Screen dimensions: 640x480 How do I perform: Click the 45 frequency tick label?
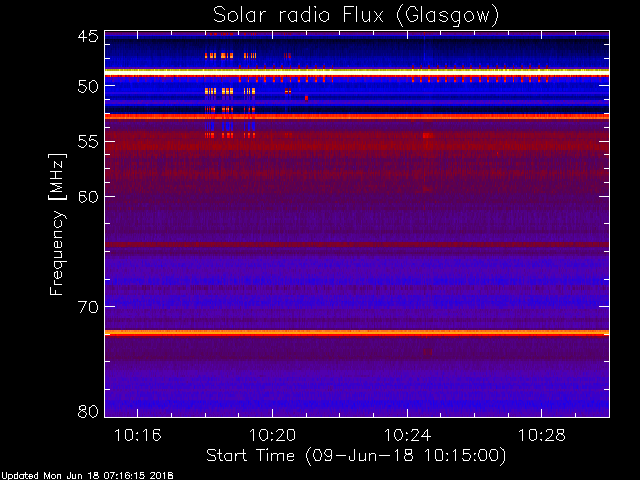coord(88,37)
